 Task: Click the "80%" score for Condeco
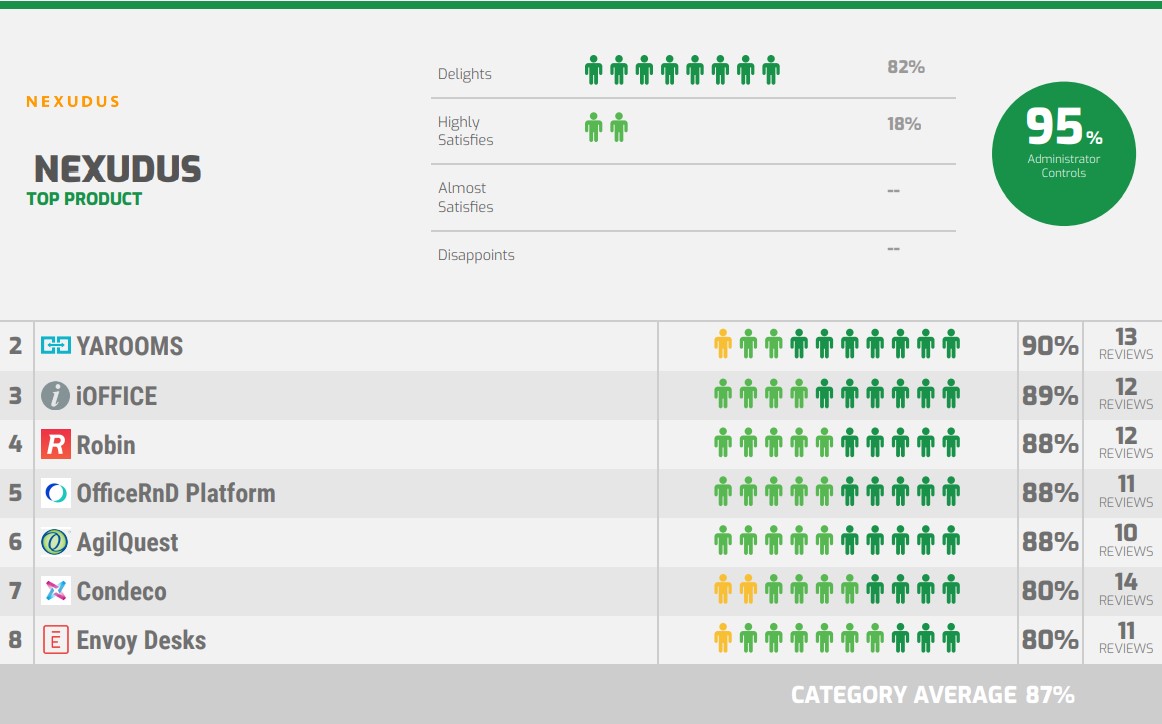(1050, 591)
